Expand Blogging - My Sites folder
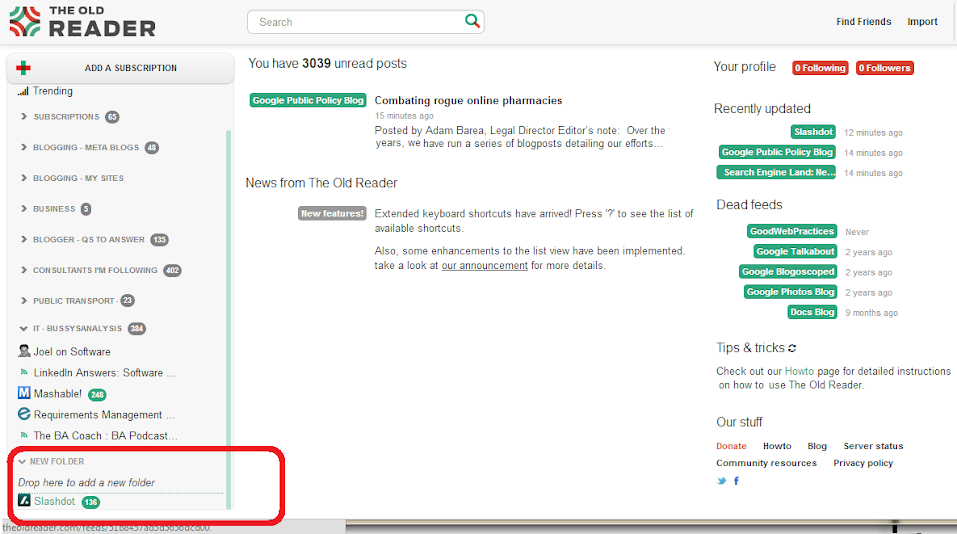This screenshot has width=957, height=534. pos(24,178)
